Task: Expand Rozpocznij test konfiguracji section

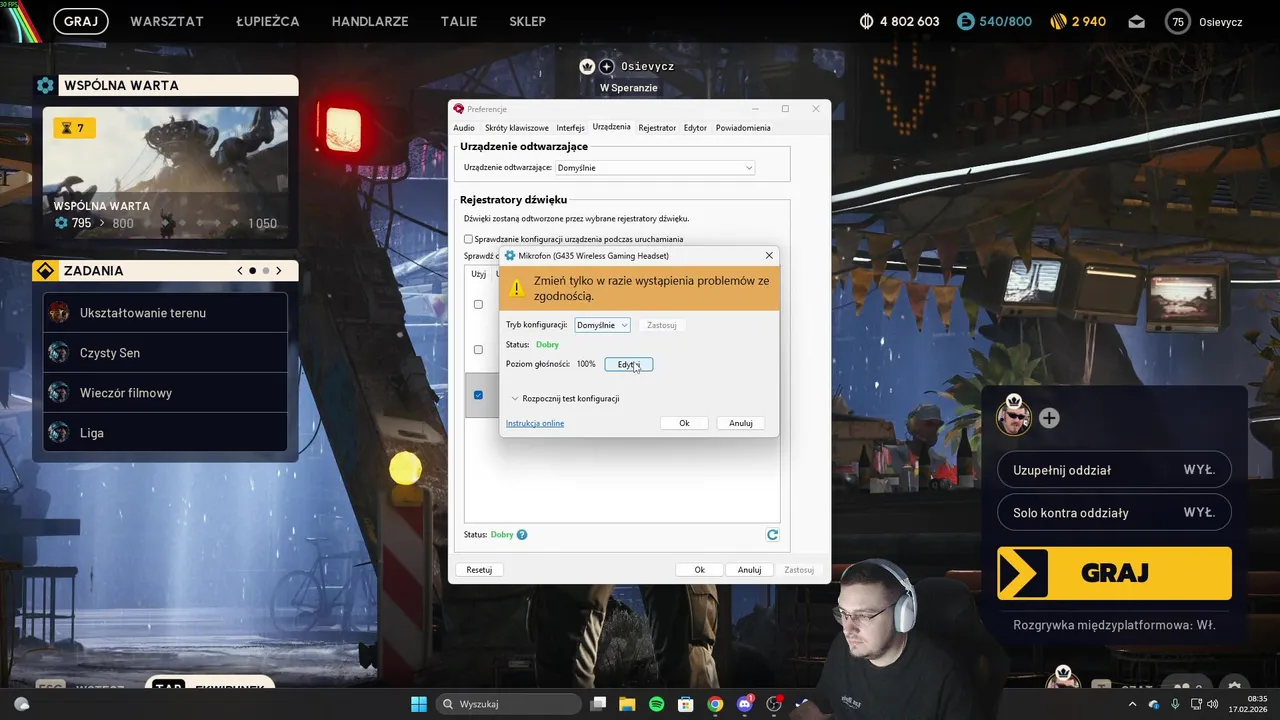Action: point(566,398)
